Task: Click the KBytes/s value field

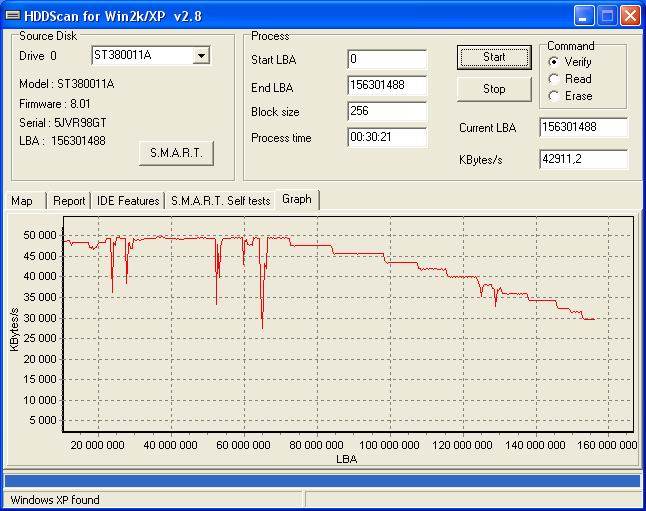Action: pyautogui.click(x=583, y=159)
